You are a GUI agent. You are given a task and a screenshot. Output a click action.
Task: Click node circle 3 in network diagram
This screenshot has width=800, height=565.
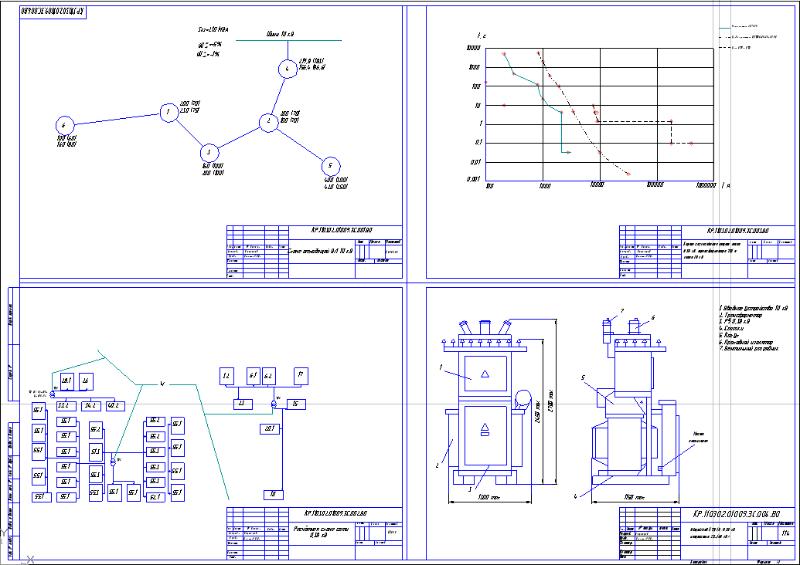(x=209, y=153)
